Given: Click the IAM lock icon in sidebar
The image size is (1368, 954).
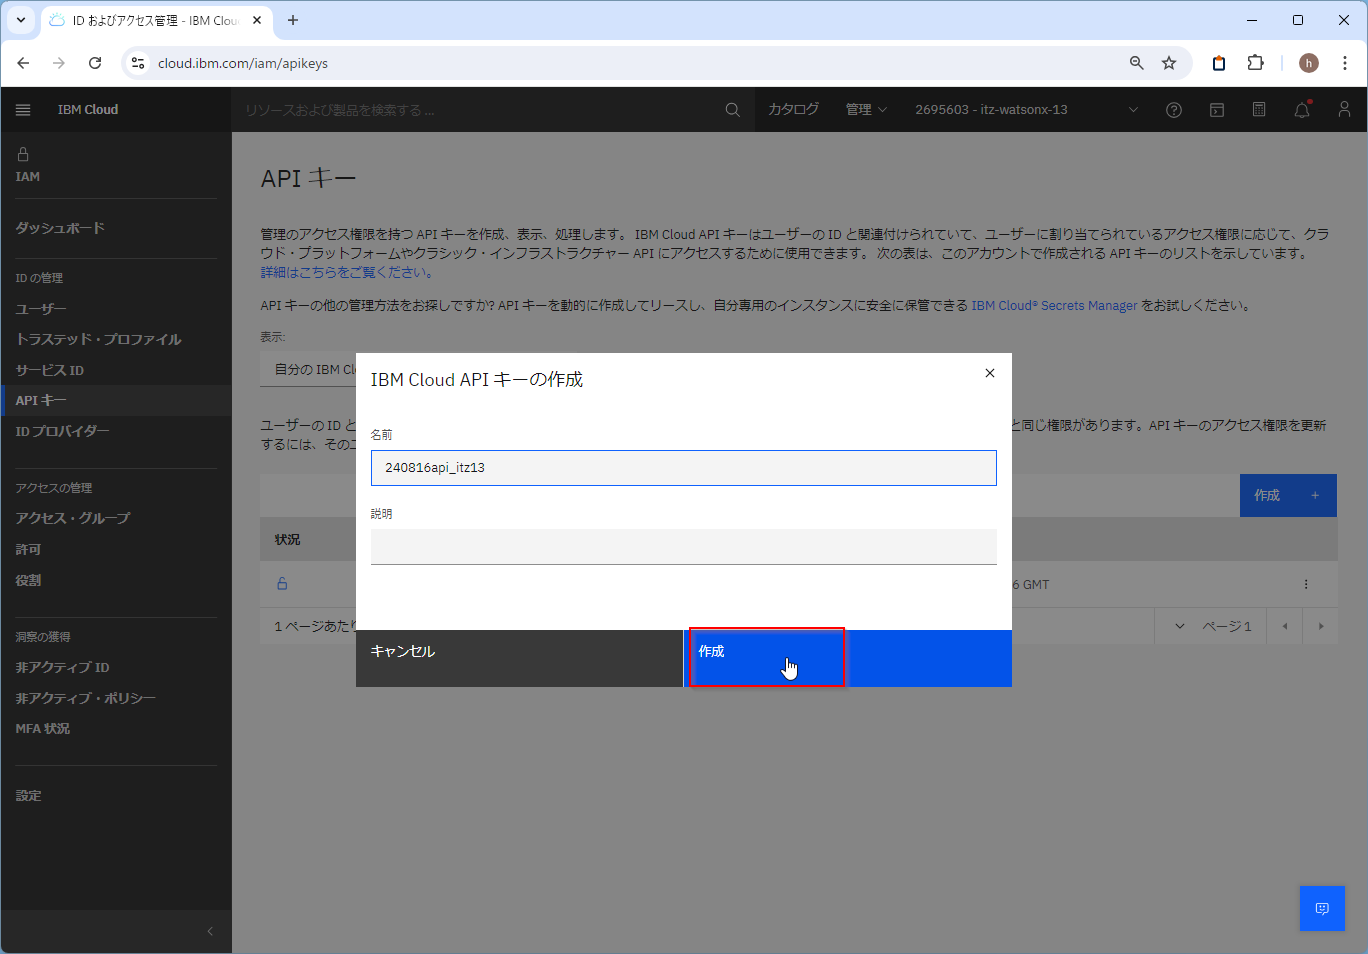Looking at the screenshot, I should point(23,154).
